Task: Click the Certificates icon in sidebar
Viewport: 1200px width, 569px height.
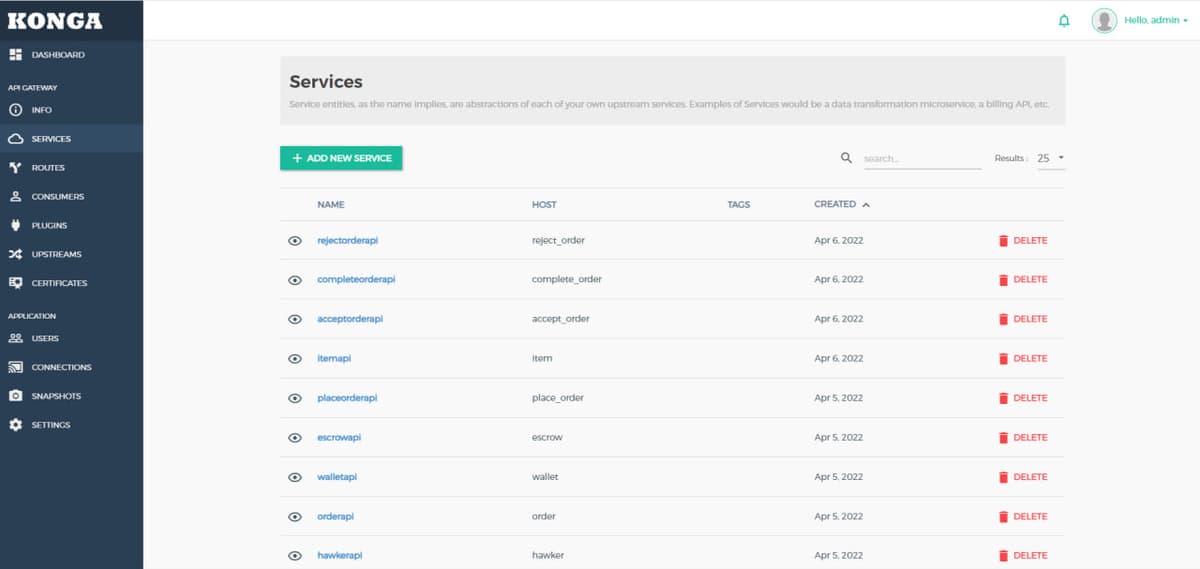Action: pos(15,283)
